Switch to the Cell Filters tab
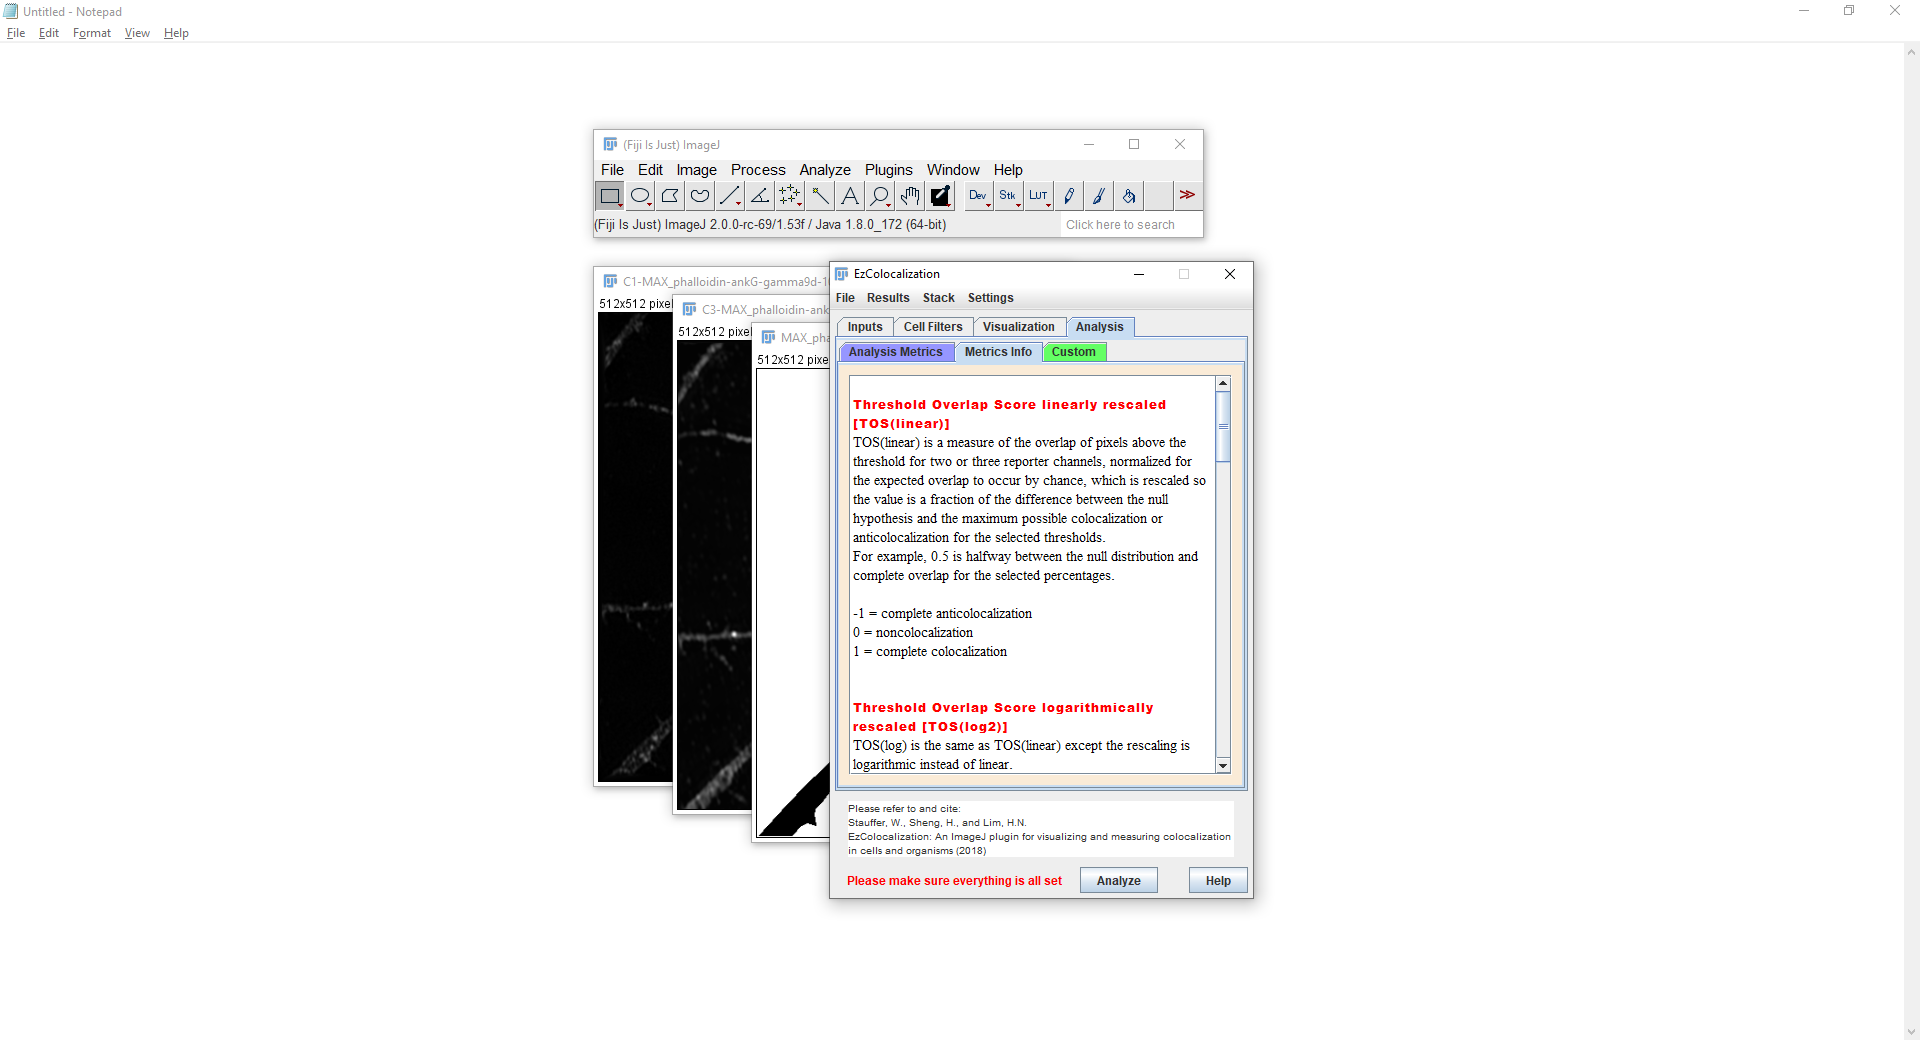Viewport: 1920px width, 1040px height. 933,327
